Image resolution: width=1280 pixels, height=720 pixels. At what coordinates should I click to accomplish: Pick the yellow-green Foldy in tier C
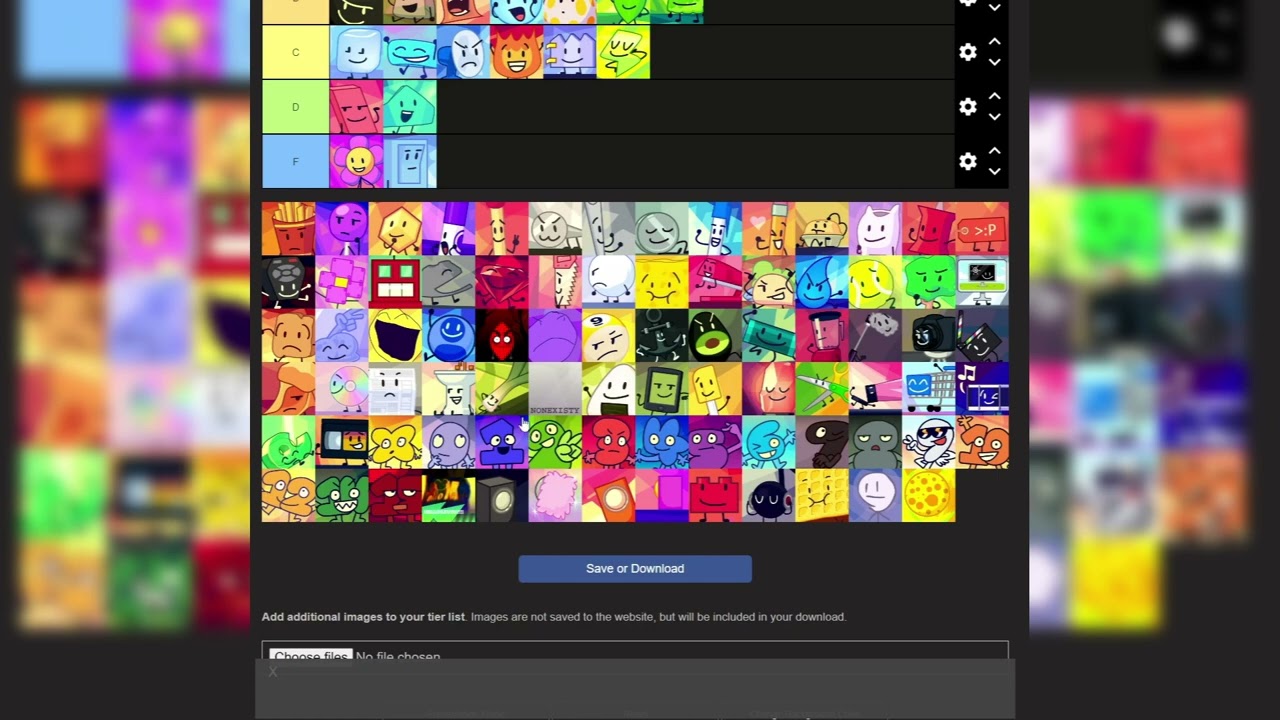pos(623,52)
